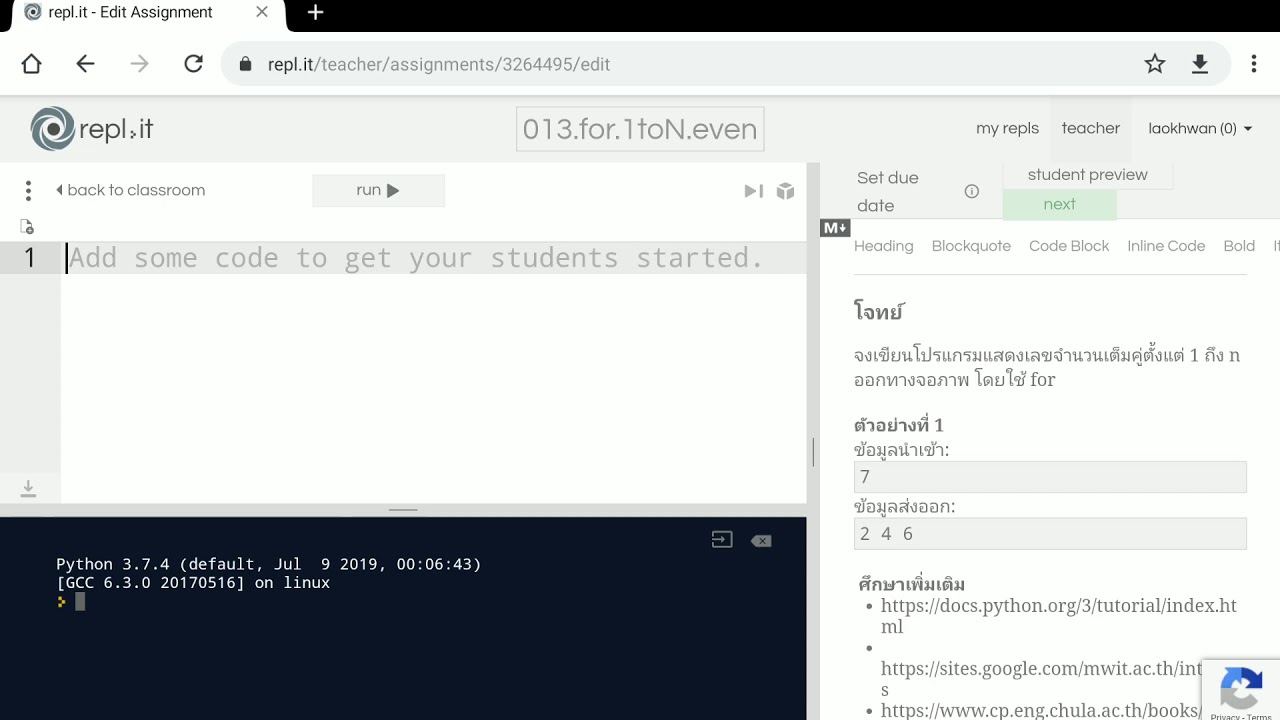Image resolution: width=1280 pixels, height=720 pixels.
Task: Open my repls
Action: click(1007, 128)
